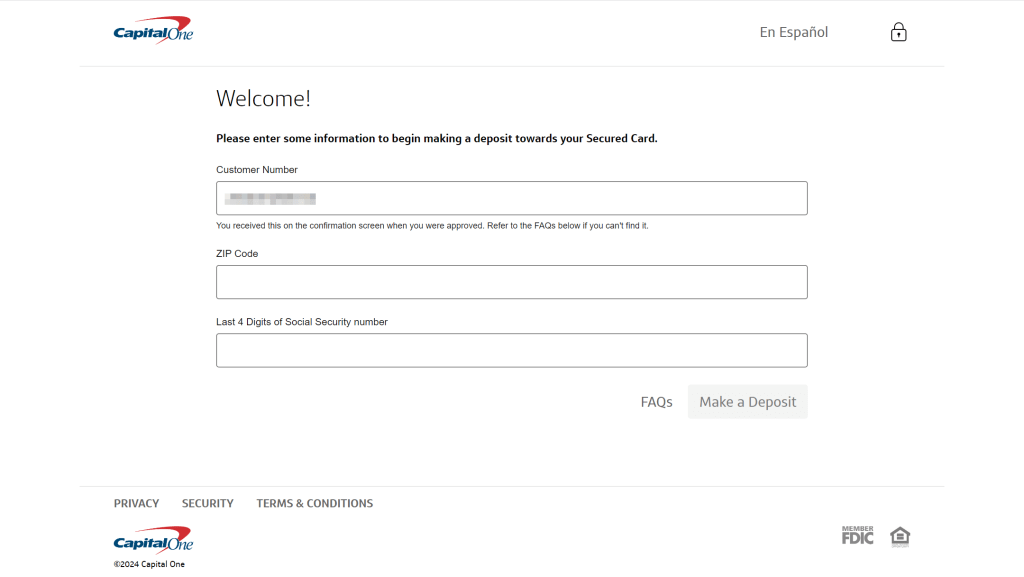Click the Secured Card deposit instruction text

click(437, 138)
